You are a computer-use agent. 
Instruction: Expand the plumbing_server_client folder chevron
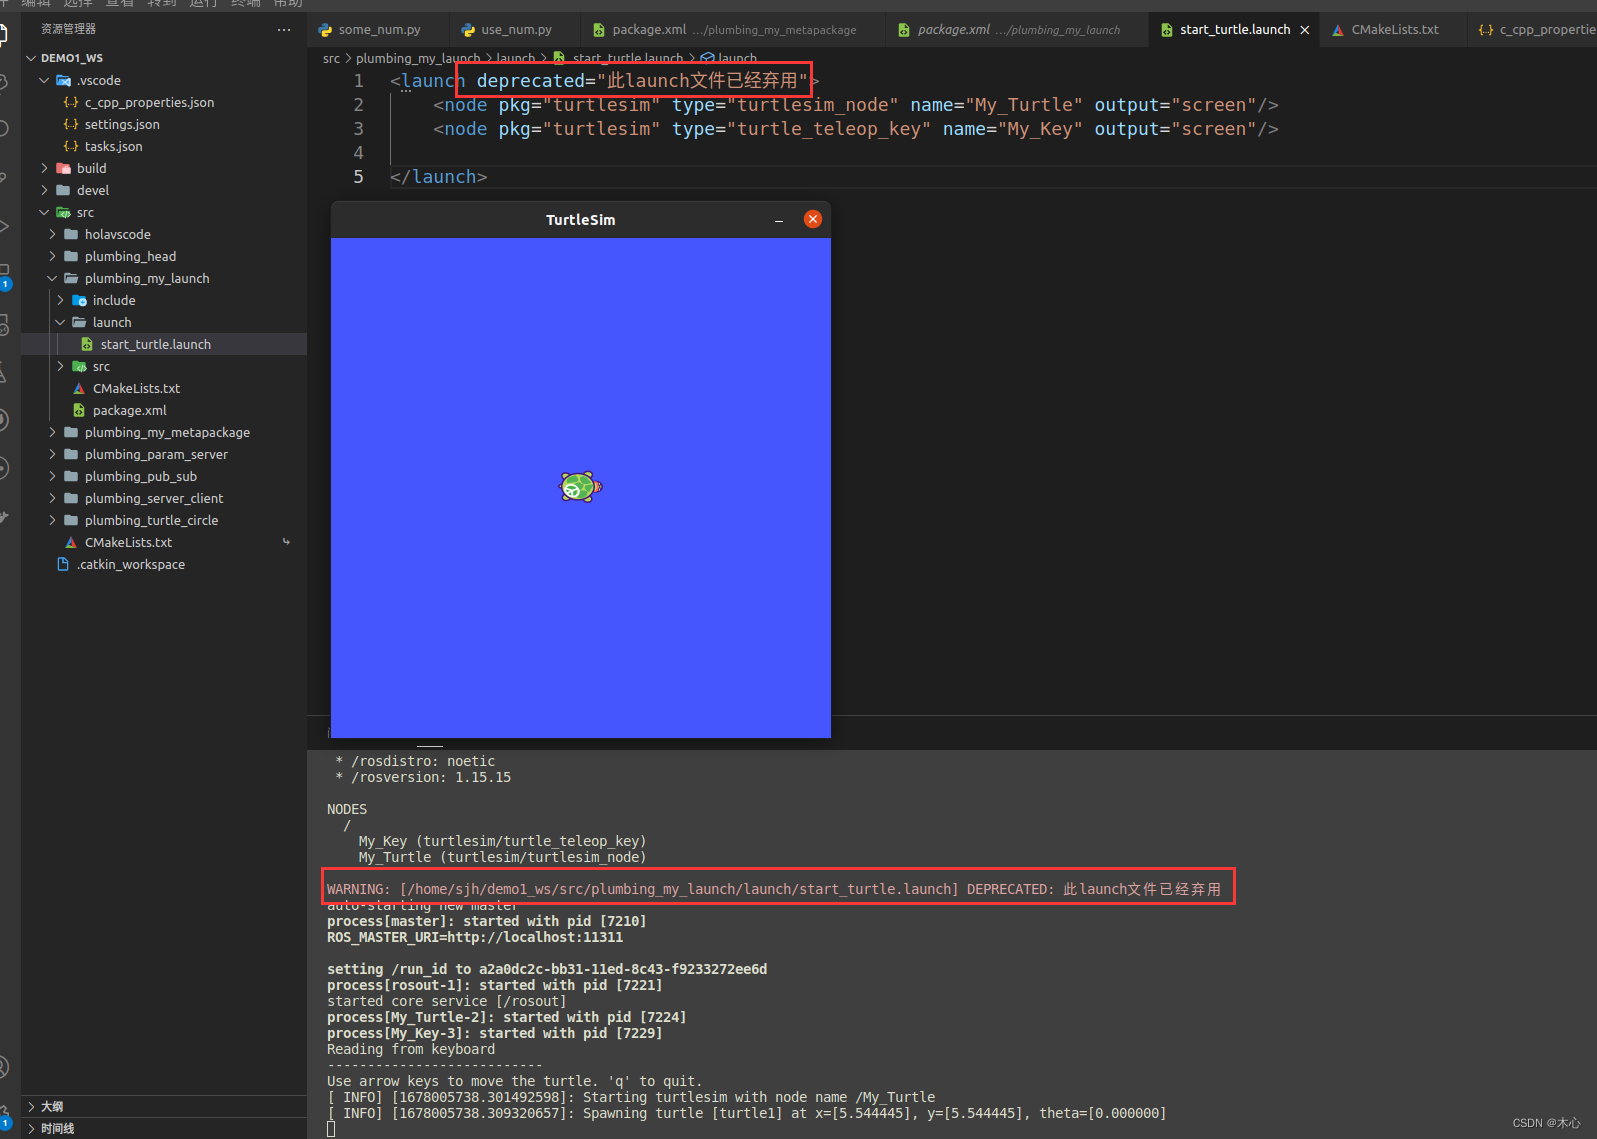[x=52, y=498]
